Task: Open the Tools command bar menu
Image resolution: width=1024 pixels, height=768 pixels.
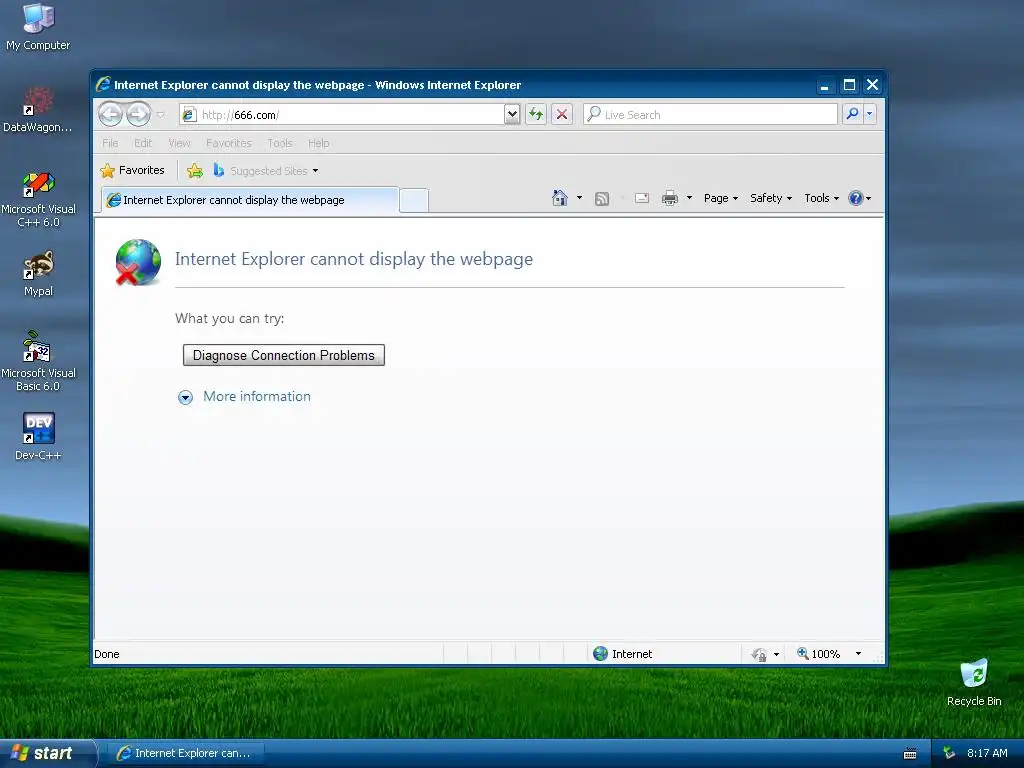Action: 821,198
